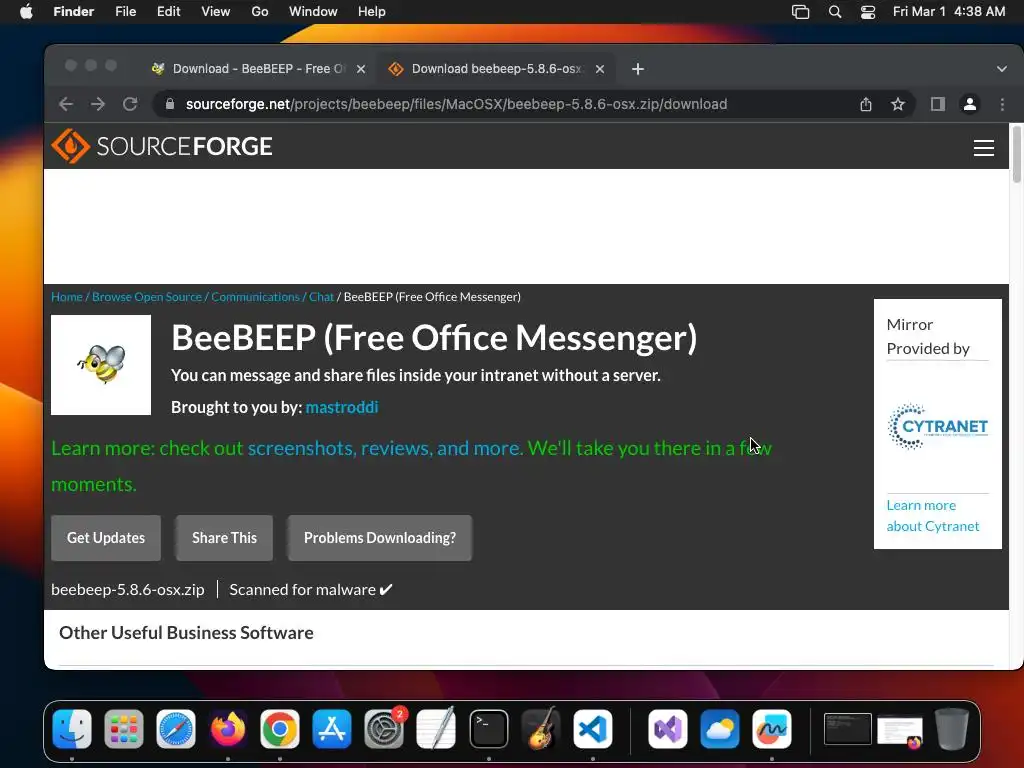
Task: Follow the Home breadcrumb link
Action: [x=67, y=296]
